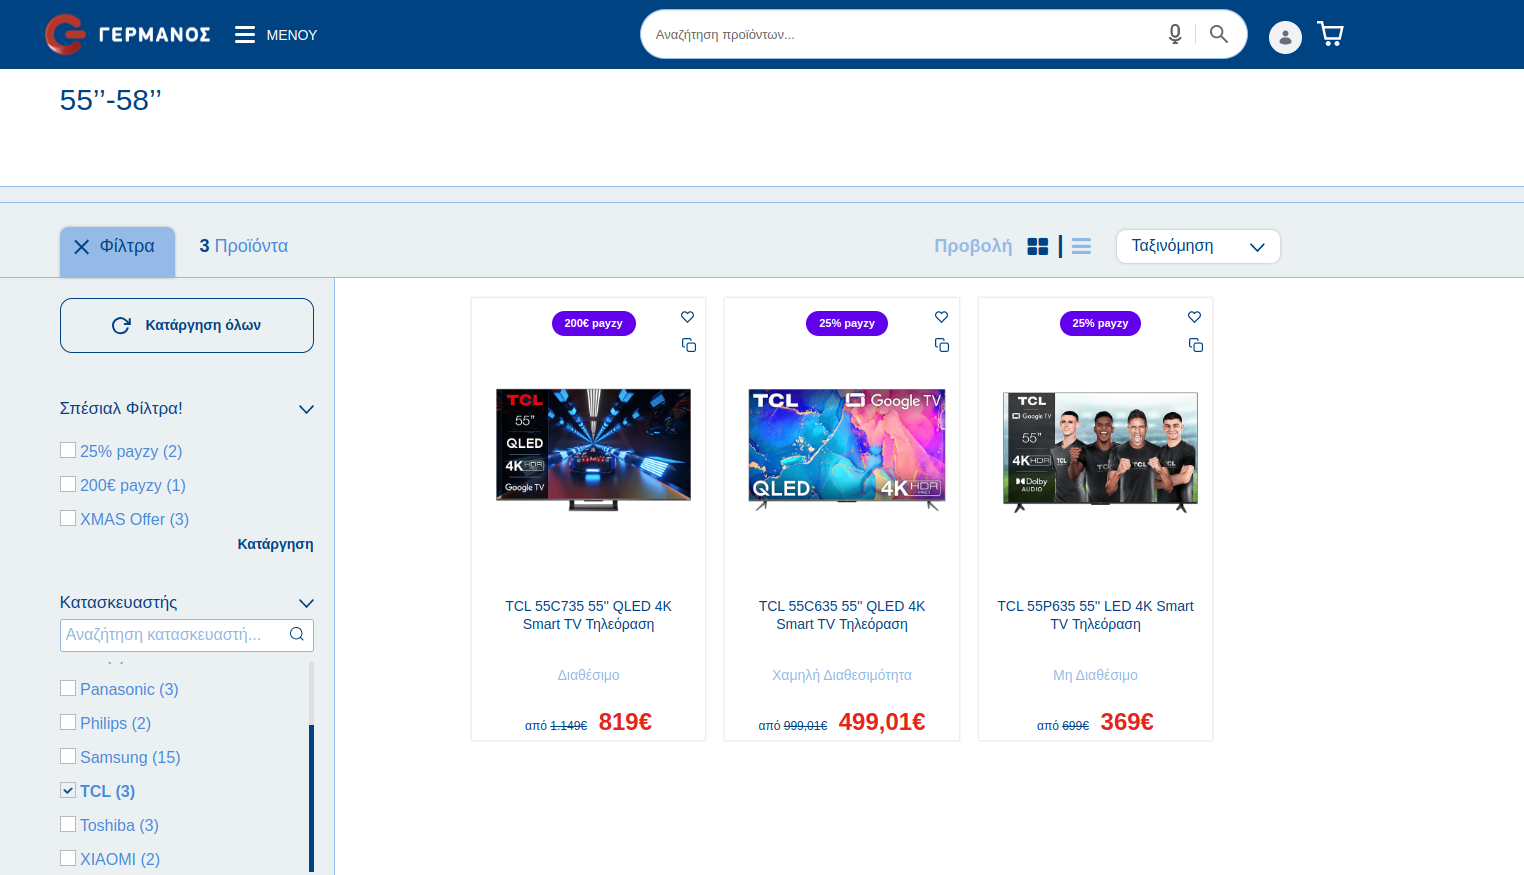
Task: Switch to grid view icon
Action: [1038, 246]
